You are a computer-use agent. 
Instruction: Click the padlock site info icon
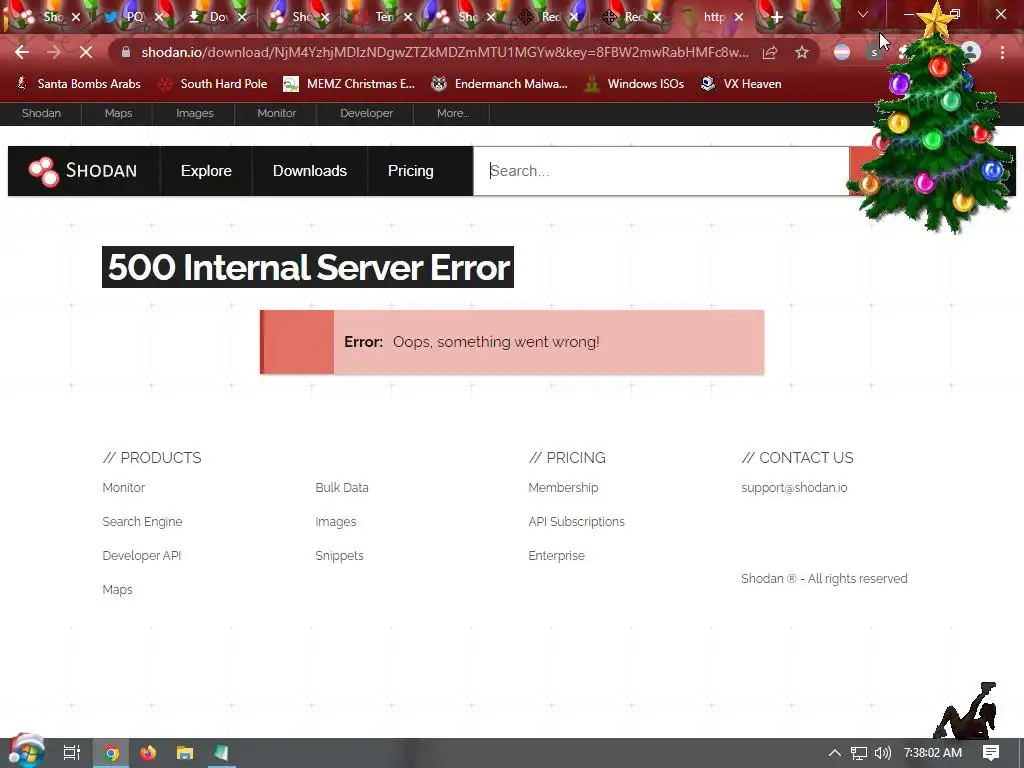tap(126, 52)
